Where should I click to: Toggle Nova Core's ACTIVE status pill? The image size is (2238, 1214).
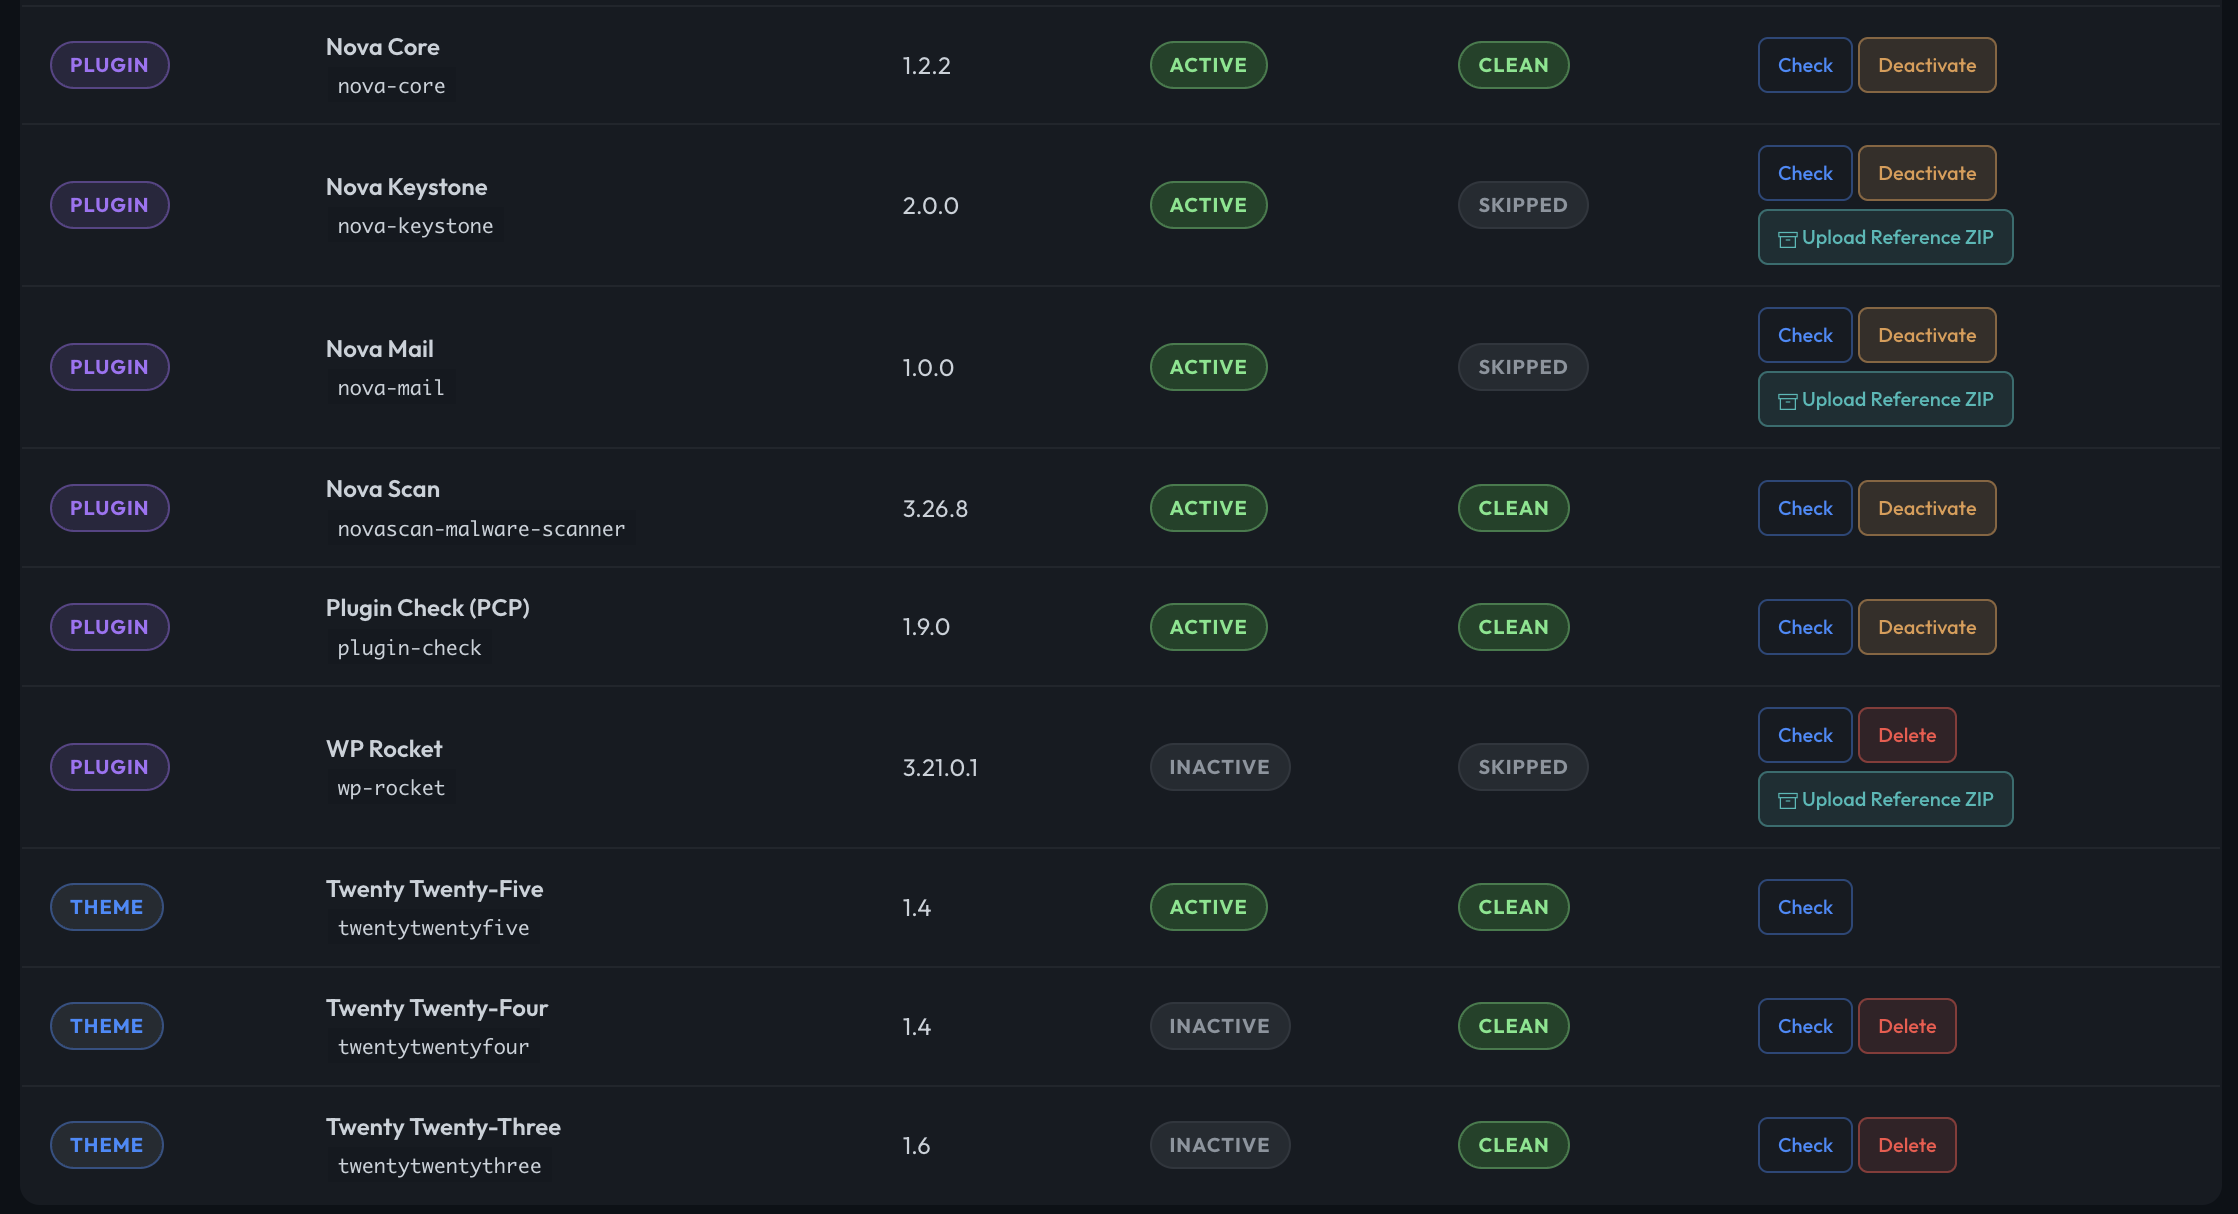pyautogui.click(x=1208, y=64)
